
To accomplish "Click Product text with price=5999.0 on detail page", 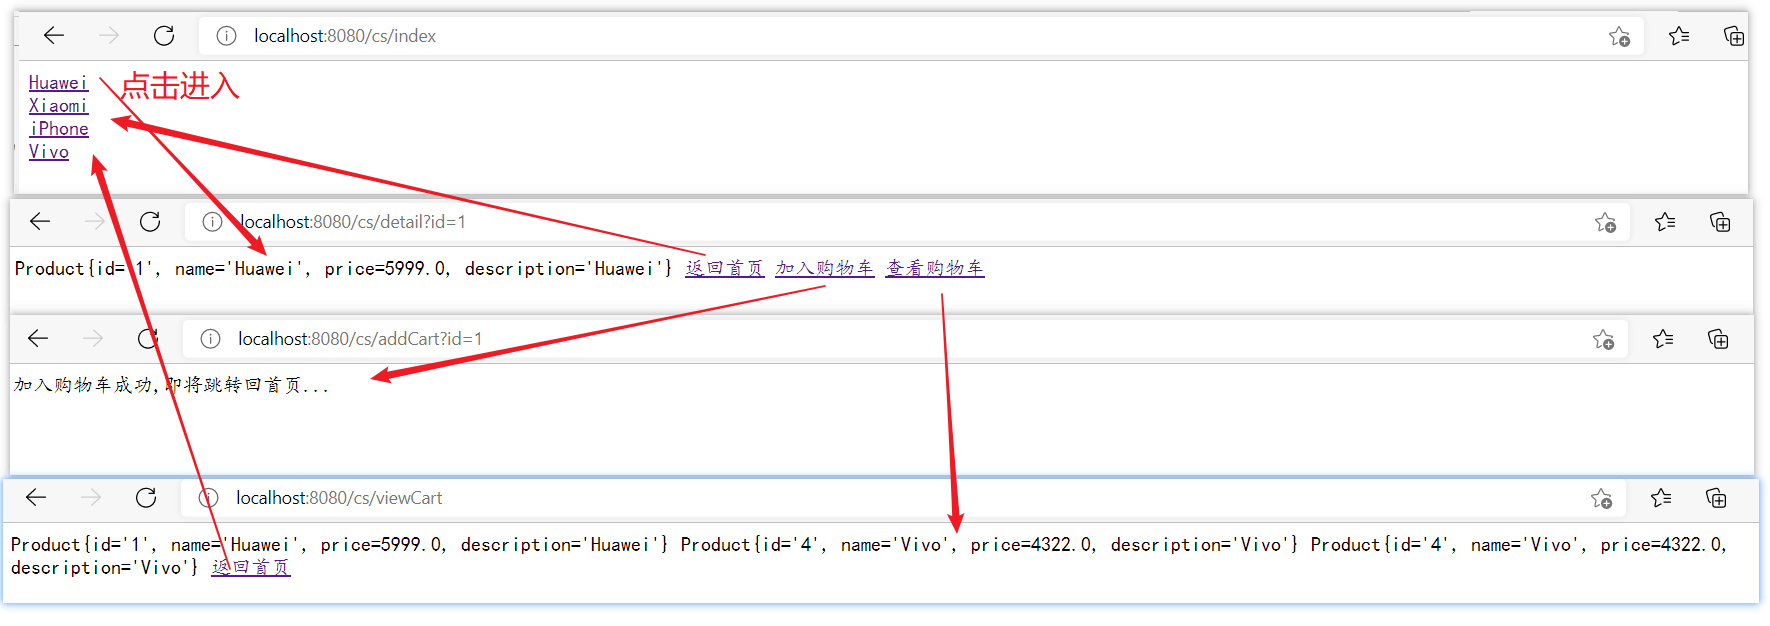I will 344,269.
